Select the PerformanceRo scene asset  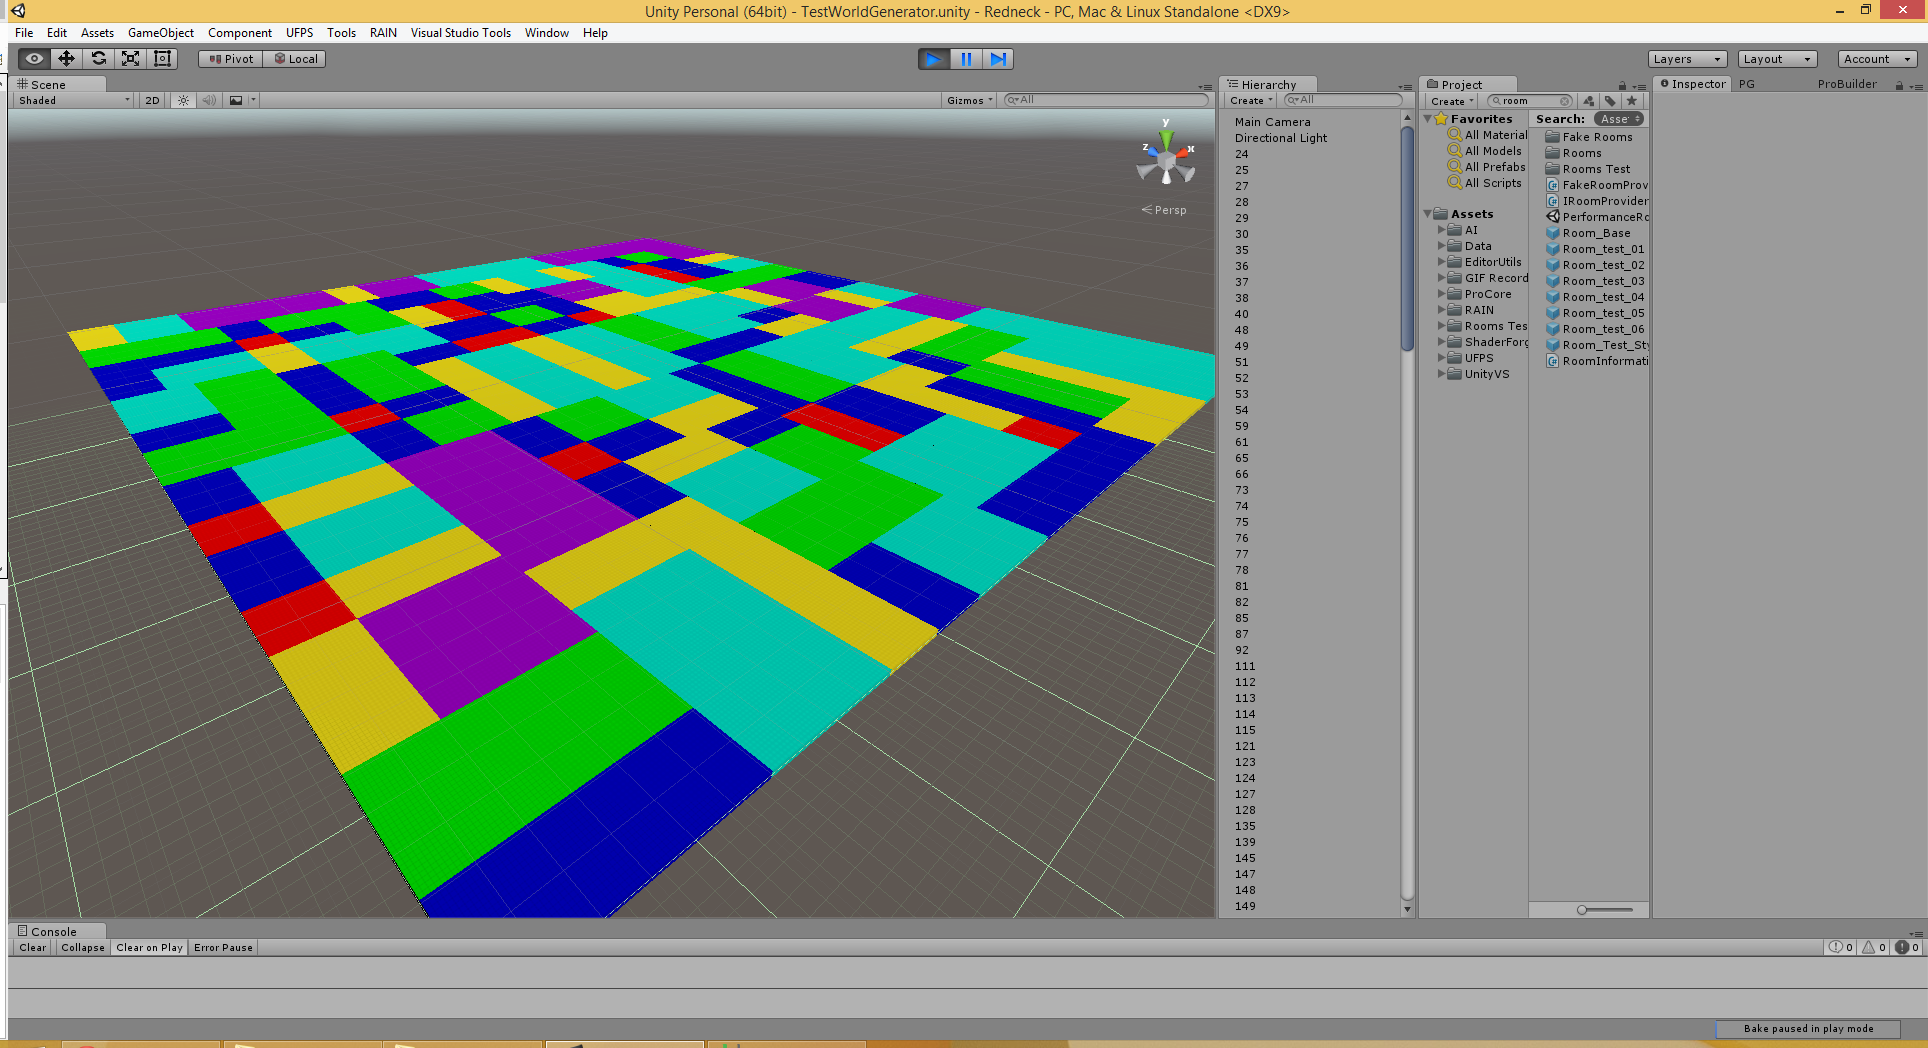[x=1596, y=217]
